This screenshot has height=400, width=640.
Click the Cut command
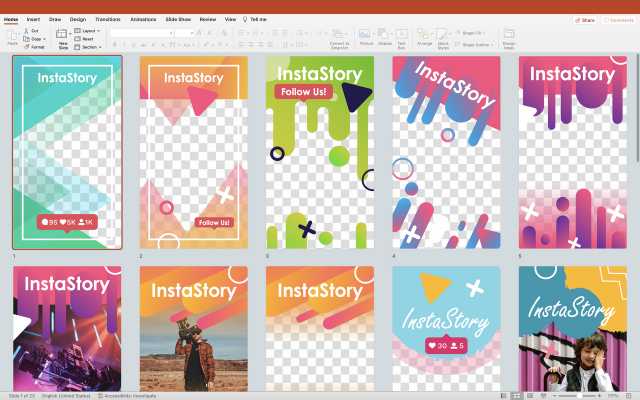click(34, 31)
